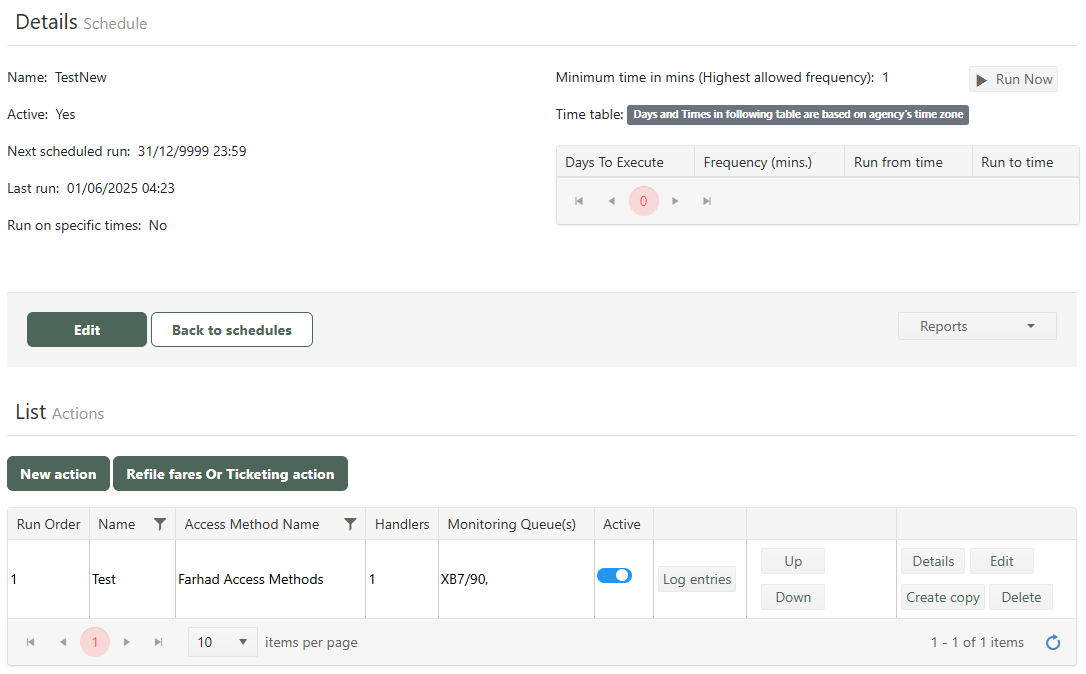Delete the Test action row
Screen dimensions: 1086x674
1021,597
